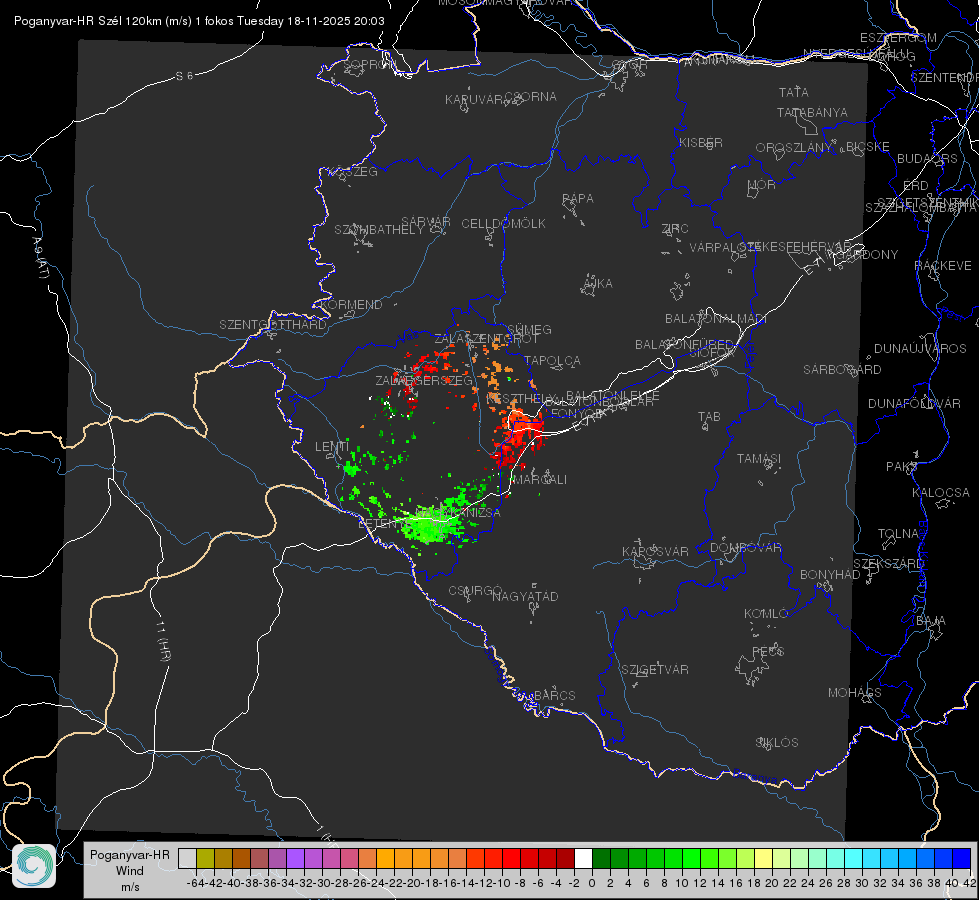Image resolution: width=979 pixels, height=900 pixels.
Task: Click the '11 (HR)' road label
Action: click(x=162, y=641)
